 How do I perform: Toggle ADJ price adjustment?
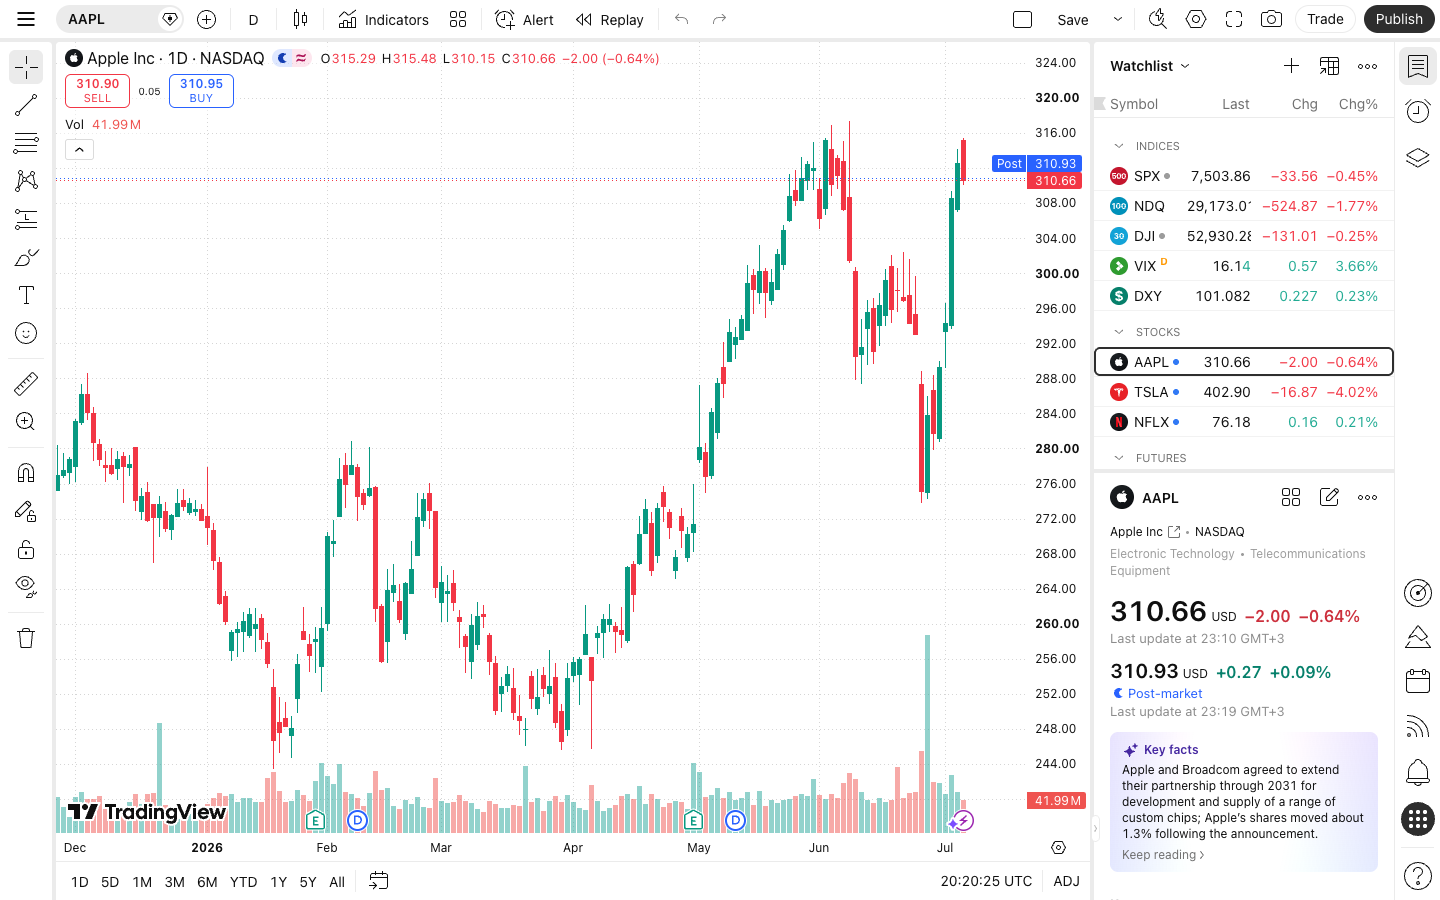(x=1066, y=881)
